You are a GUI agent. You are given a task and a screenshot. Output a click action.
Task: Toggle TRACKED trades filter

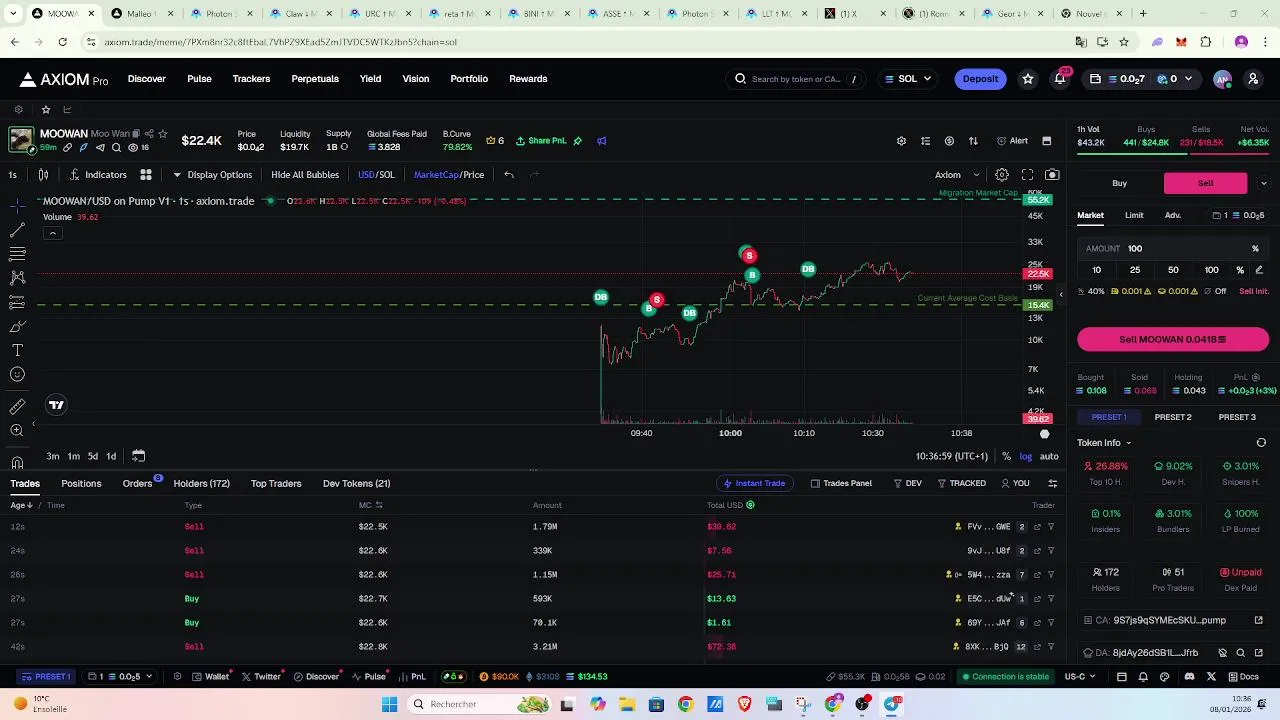tap(961, 483)
